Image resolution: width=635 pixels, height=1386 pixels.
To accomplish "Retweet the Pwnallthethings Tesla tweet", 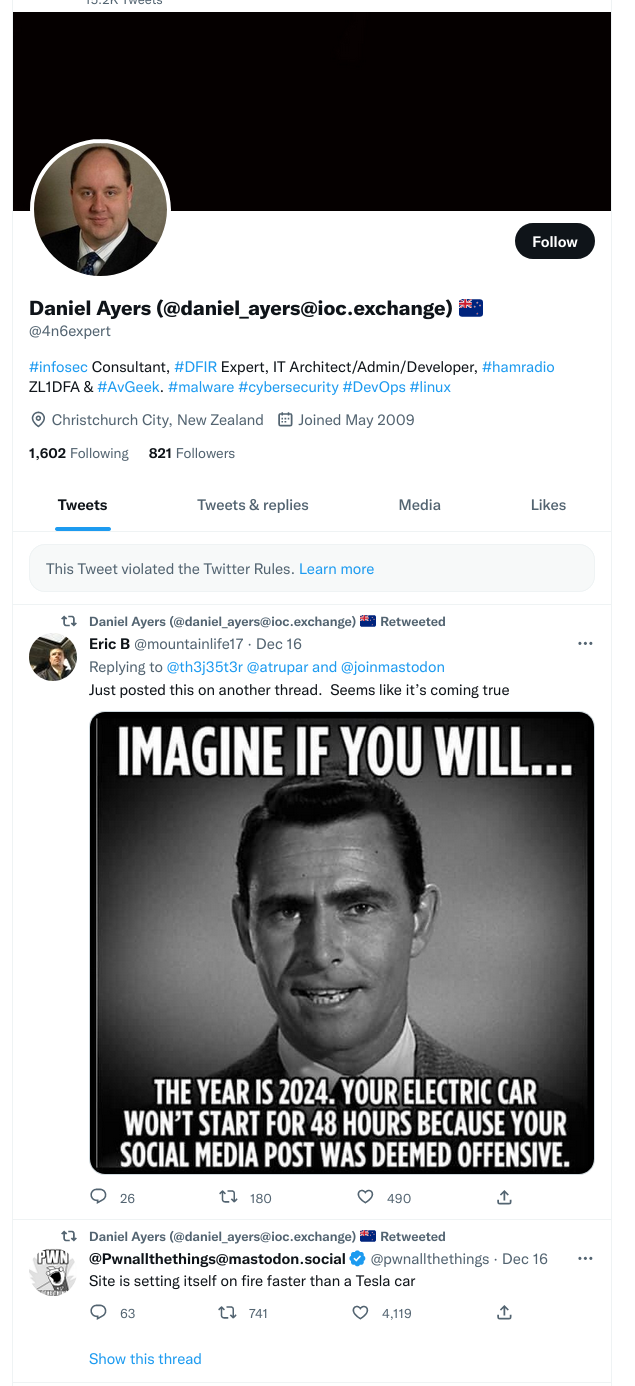I will coord(228,1313).
